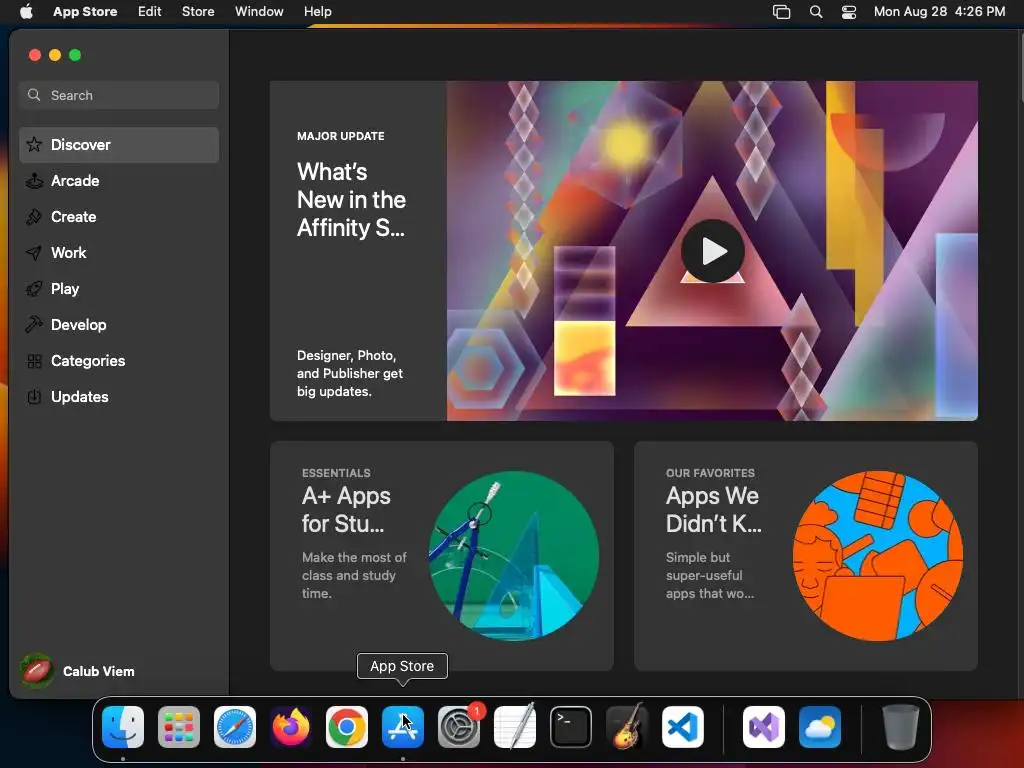Open TextEdit from the Dock
1024x768 pixels.
coord(515,727)
